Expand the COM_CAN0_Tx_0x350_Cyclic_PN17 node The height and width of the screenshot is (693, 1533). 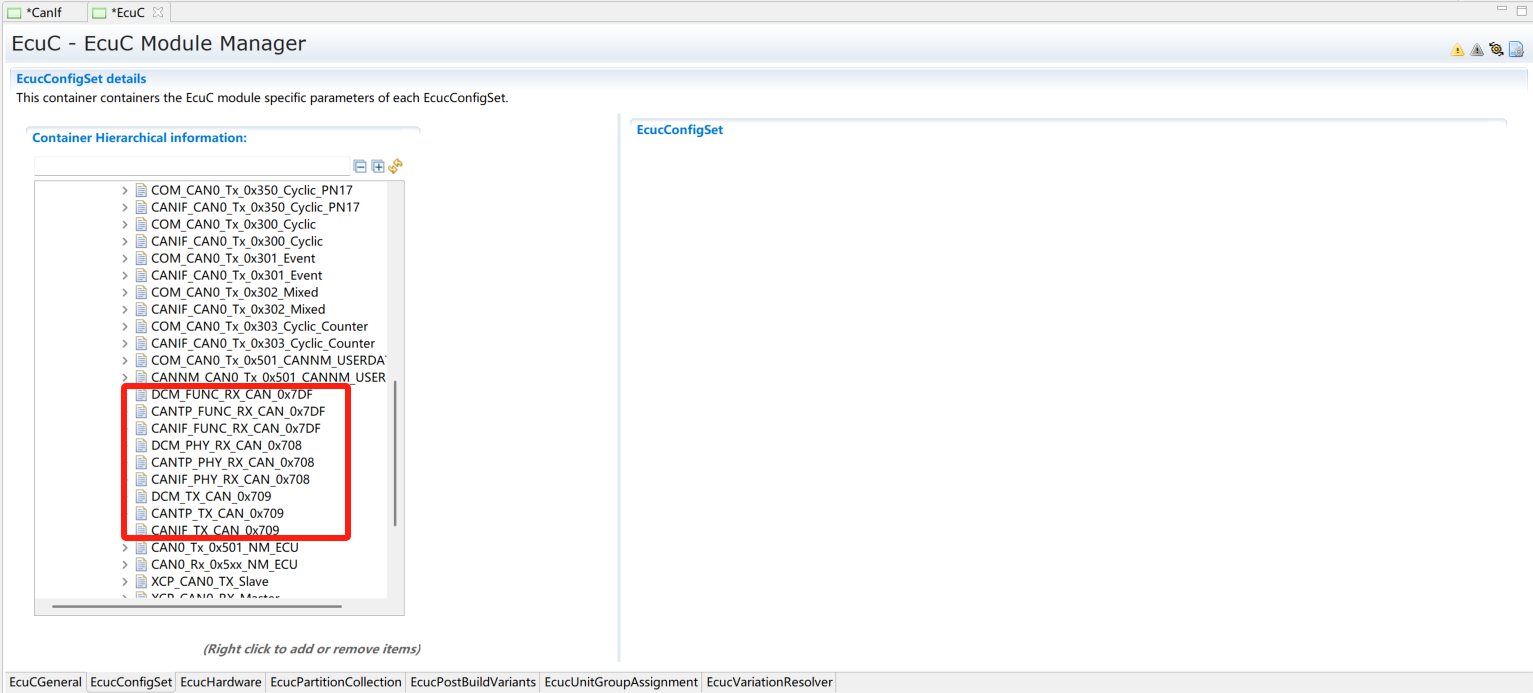click(125, 190)
